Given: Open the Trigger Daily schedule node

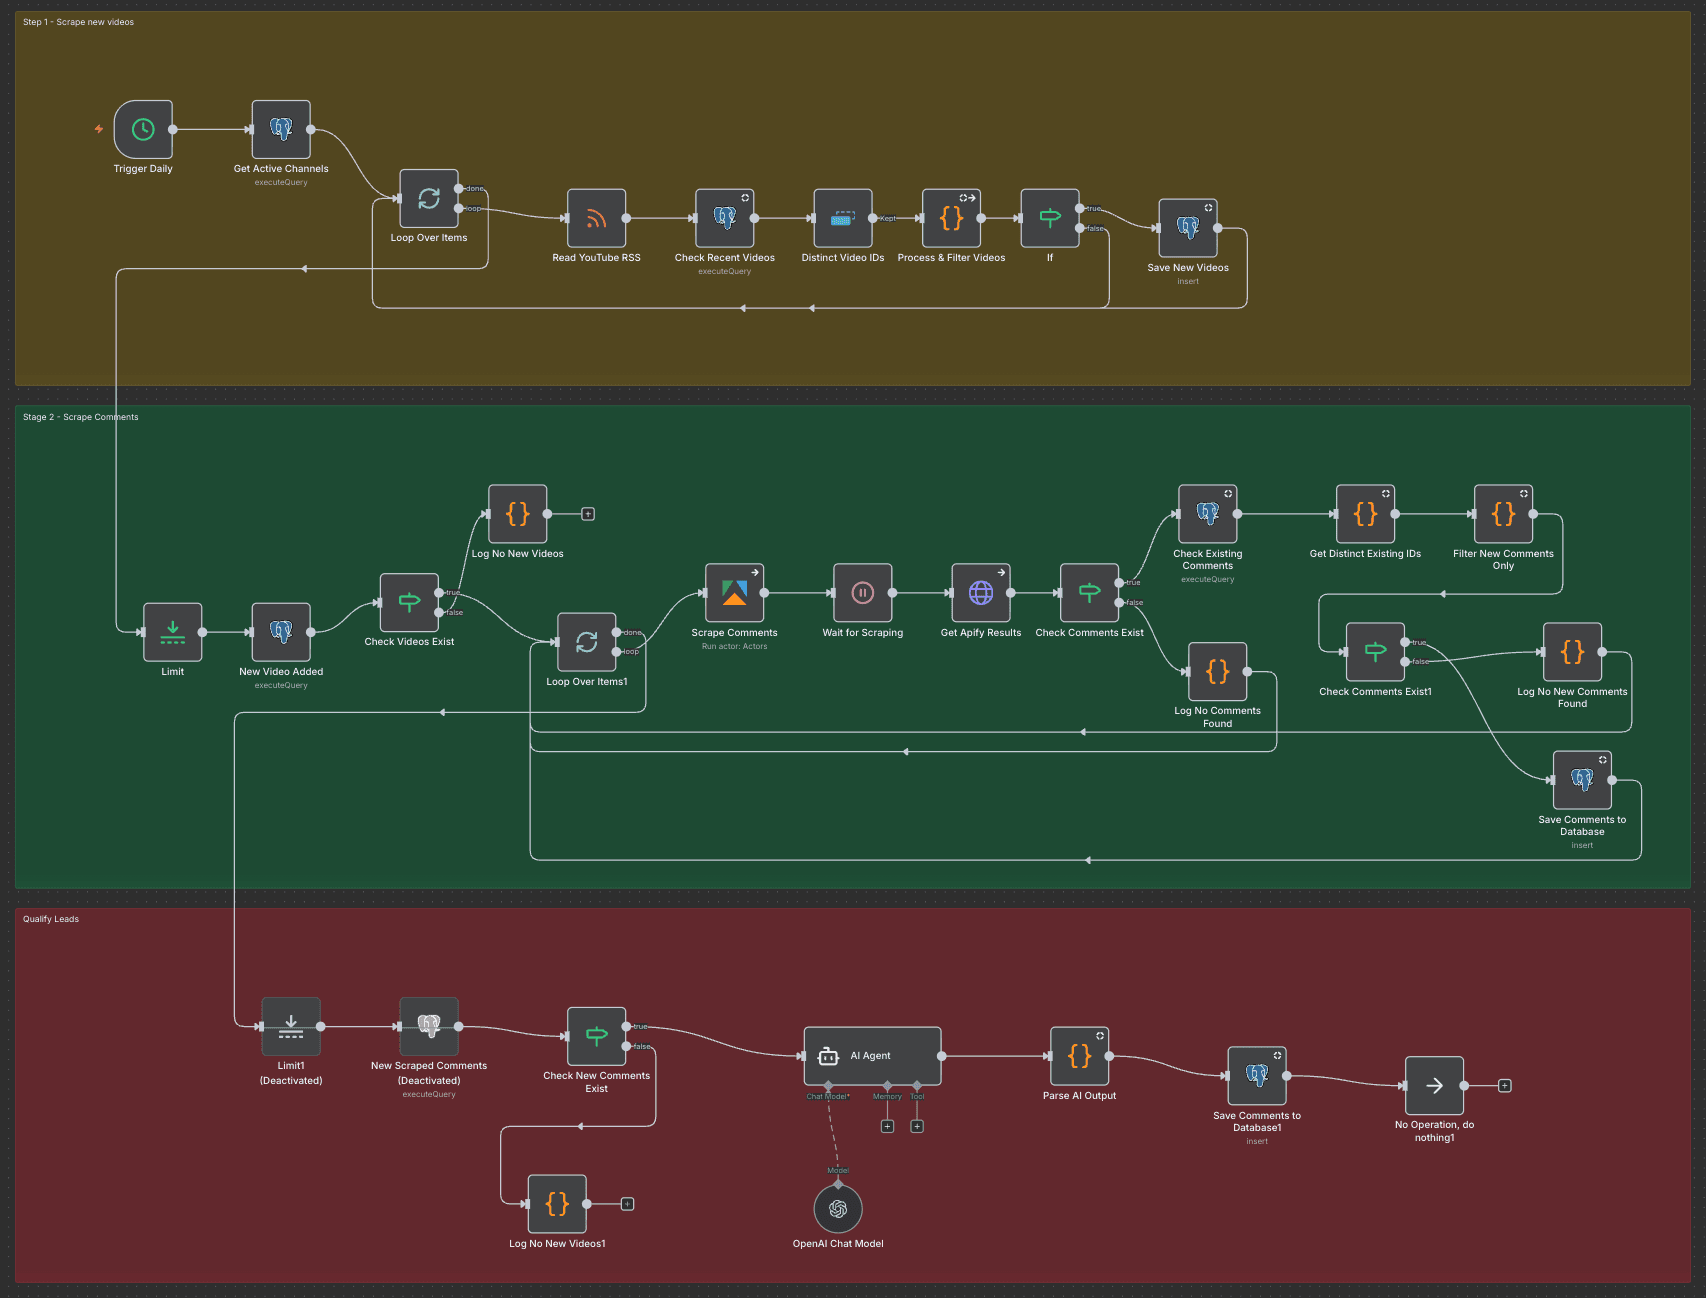Looking at the screenshot, I should pyautogui.click(x=142, y=129).
